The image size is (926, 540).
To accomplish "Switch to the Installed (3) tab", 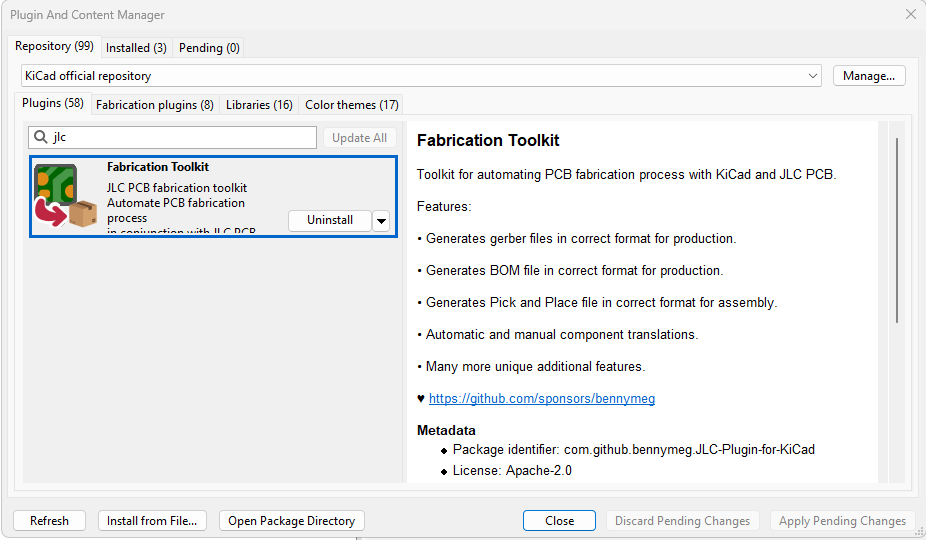I will pyautogui.click(x=136, y=47).
